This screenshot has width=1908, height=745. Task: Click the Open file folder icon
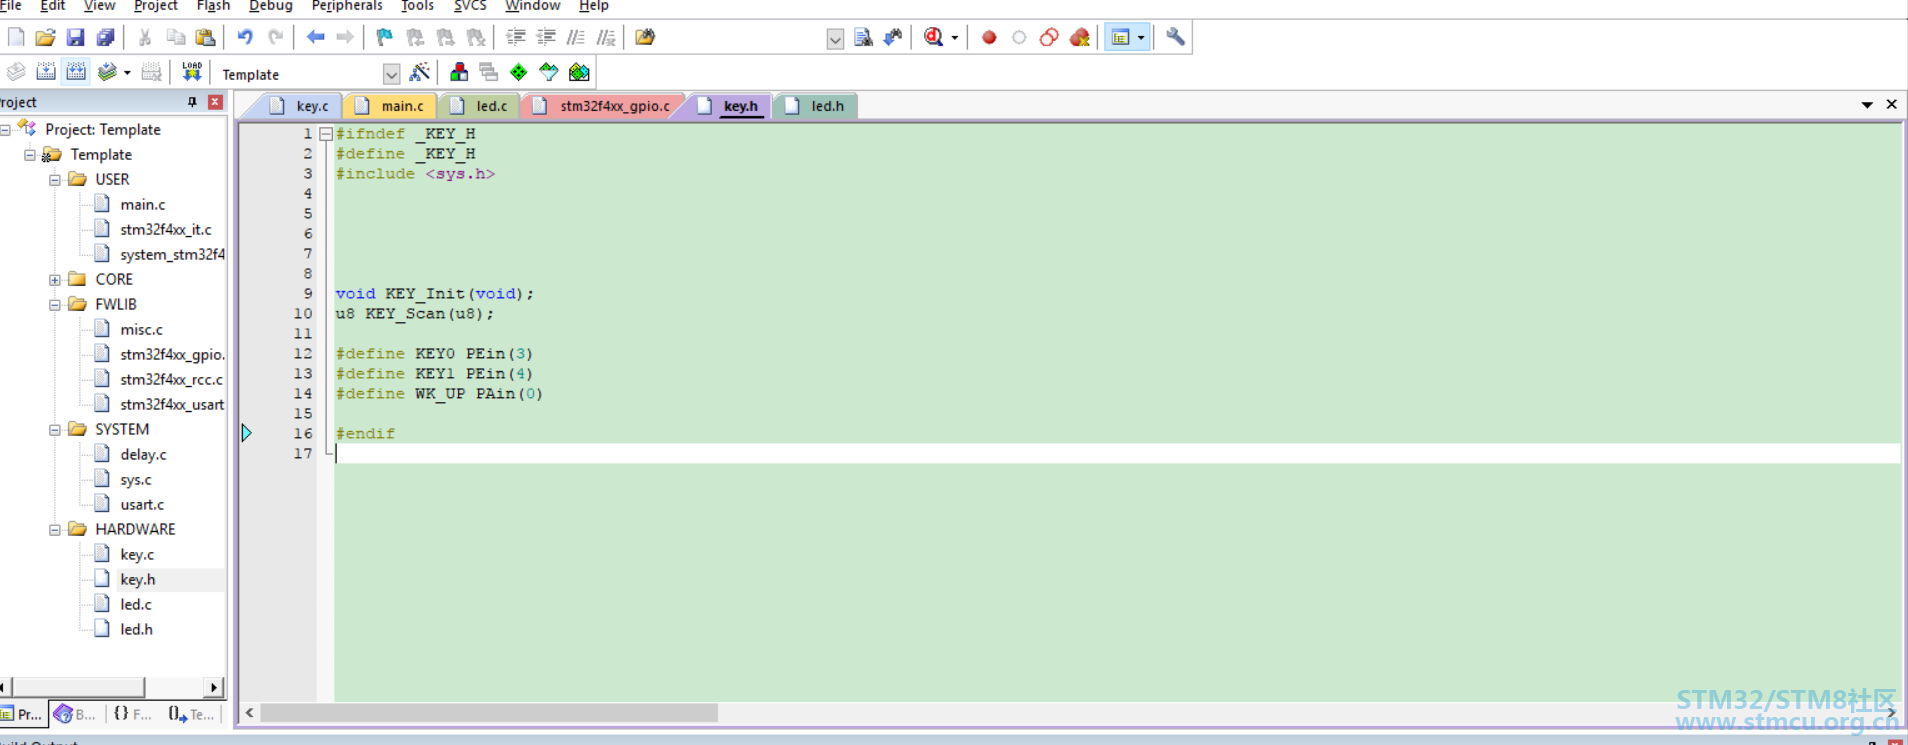45,37
